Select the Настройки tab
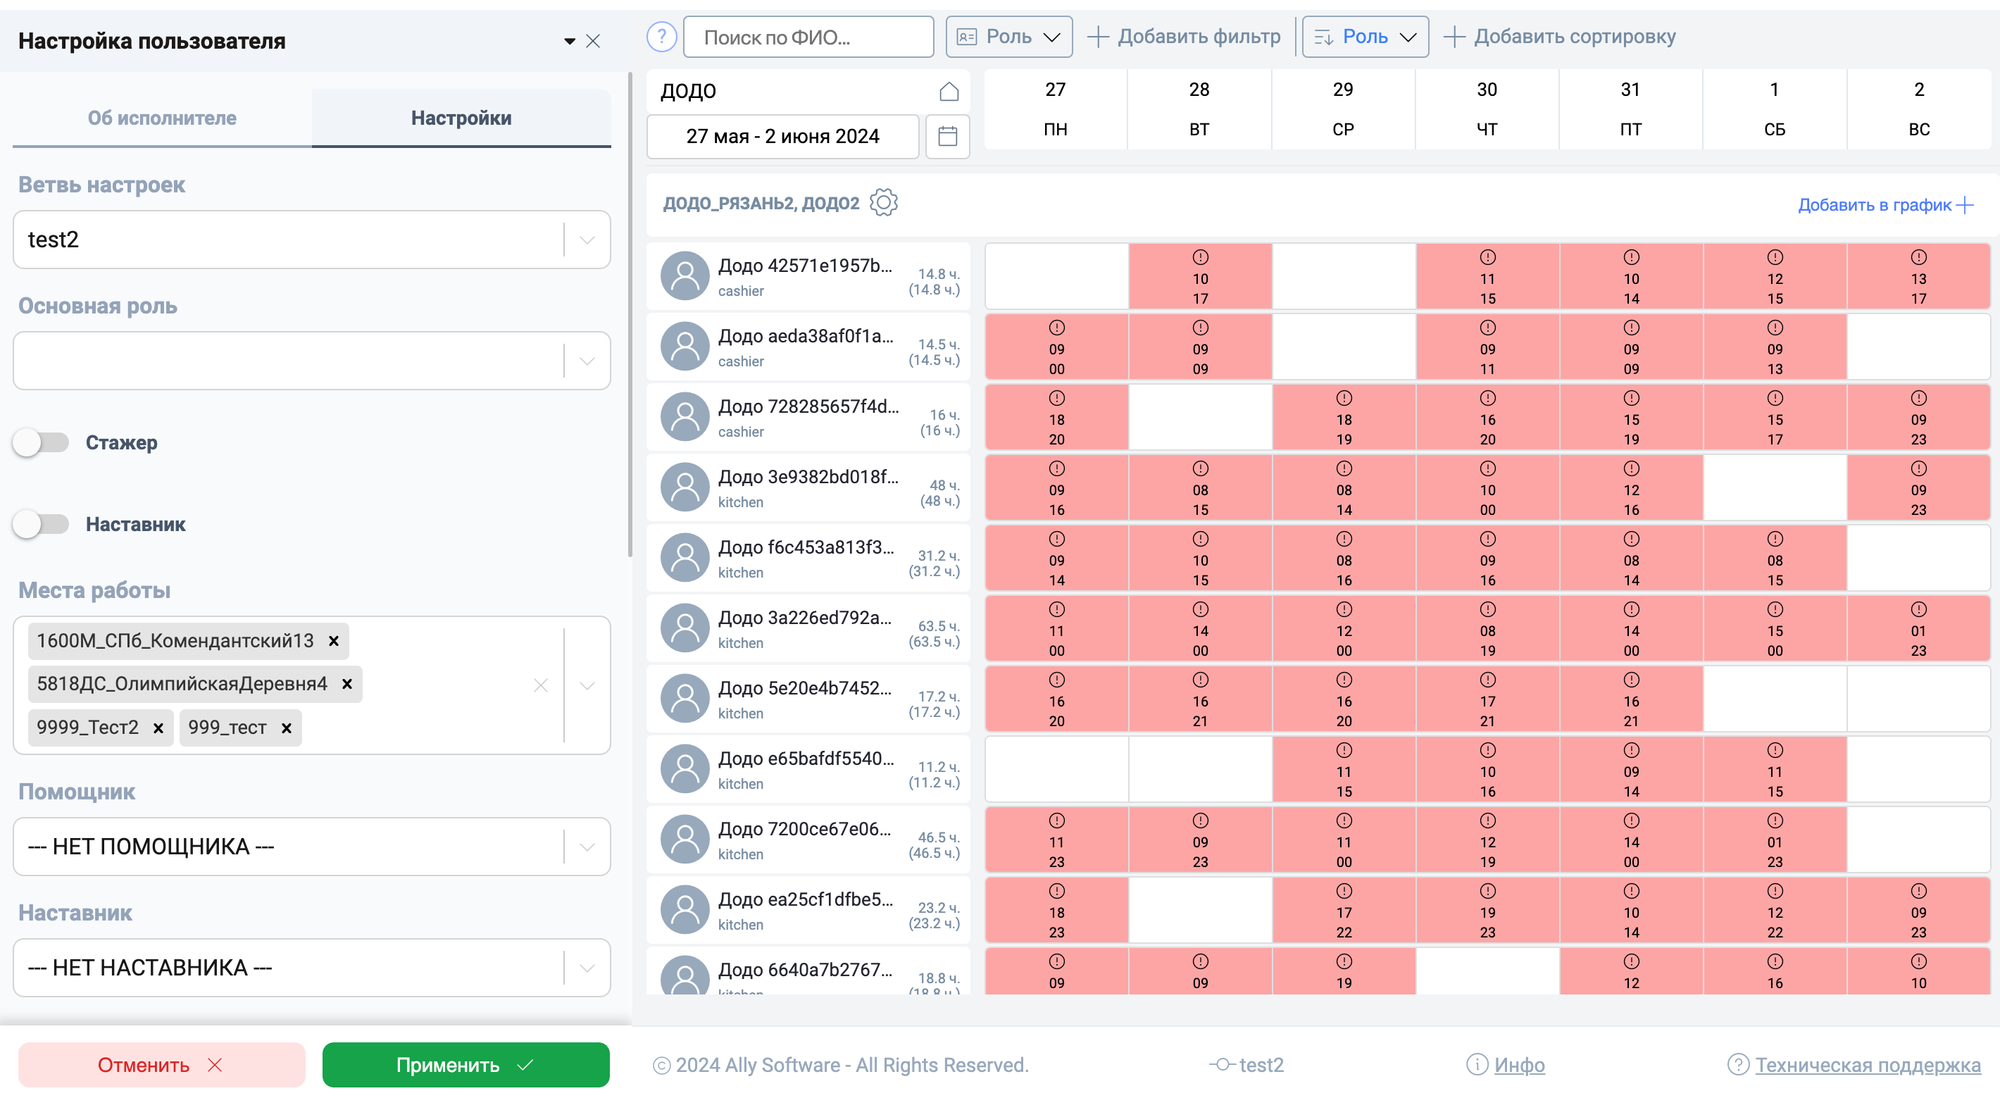 point(461,118)
